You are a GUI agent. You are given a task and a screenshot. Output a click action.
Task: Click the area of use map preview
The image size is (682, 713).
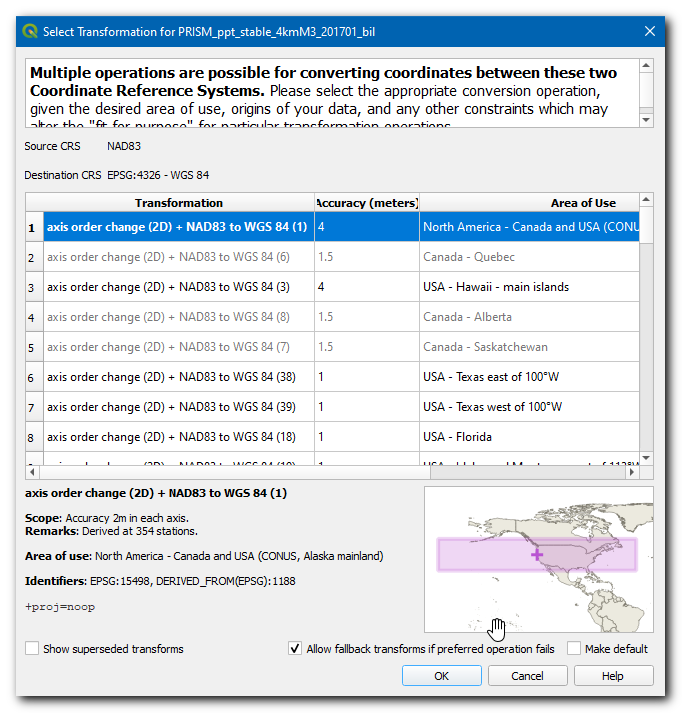(538, 559)
